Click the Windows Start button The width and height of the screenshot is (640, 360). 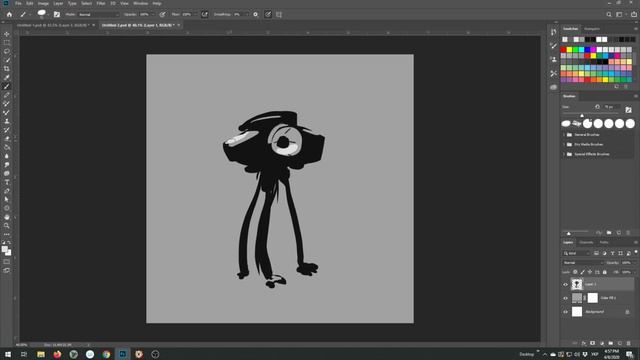(8, 354)
